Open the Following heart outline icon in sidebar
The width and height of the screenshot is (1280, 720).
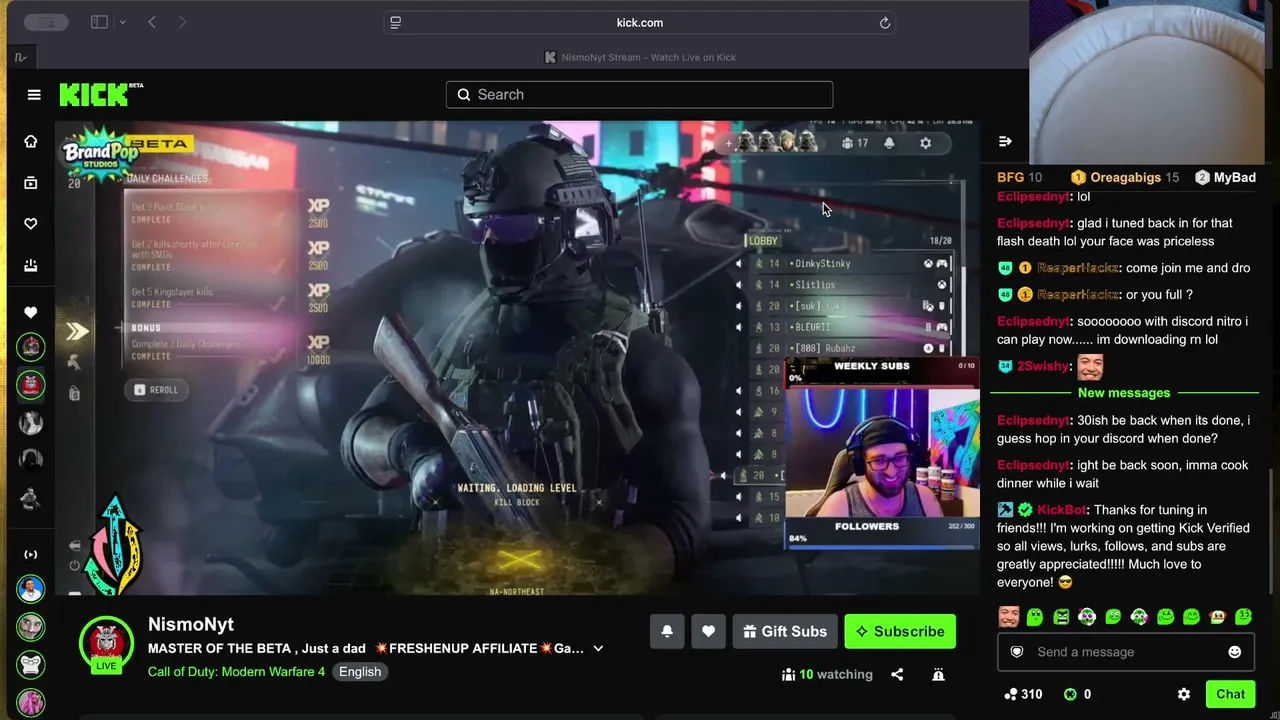click(31, 224)
